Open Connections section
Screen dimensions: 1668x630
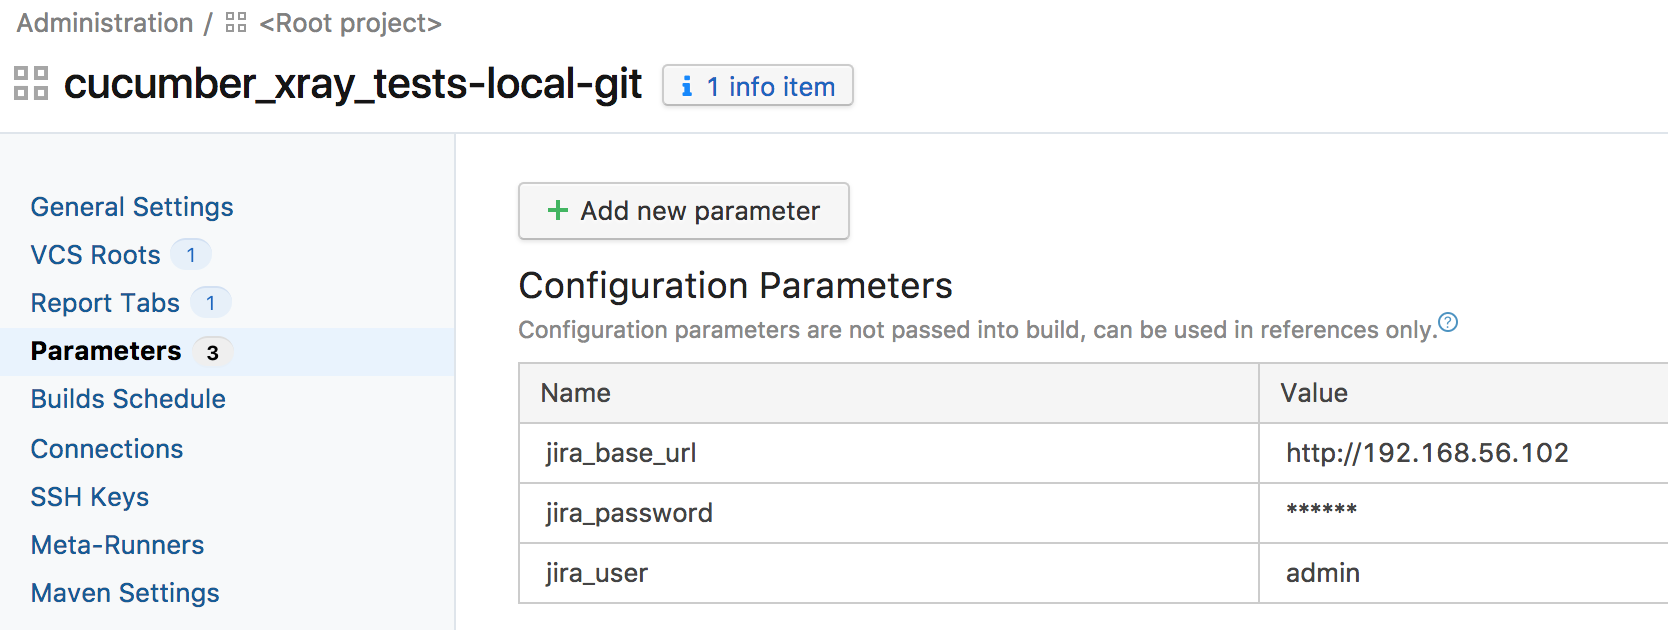pyautogui.click(x=107, y=449)
